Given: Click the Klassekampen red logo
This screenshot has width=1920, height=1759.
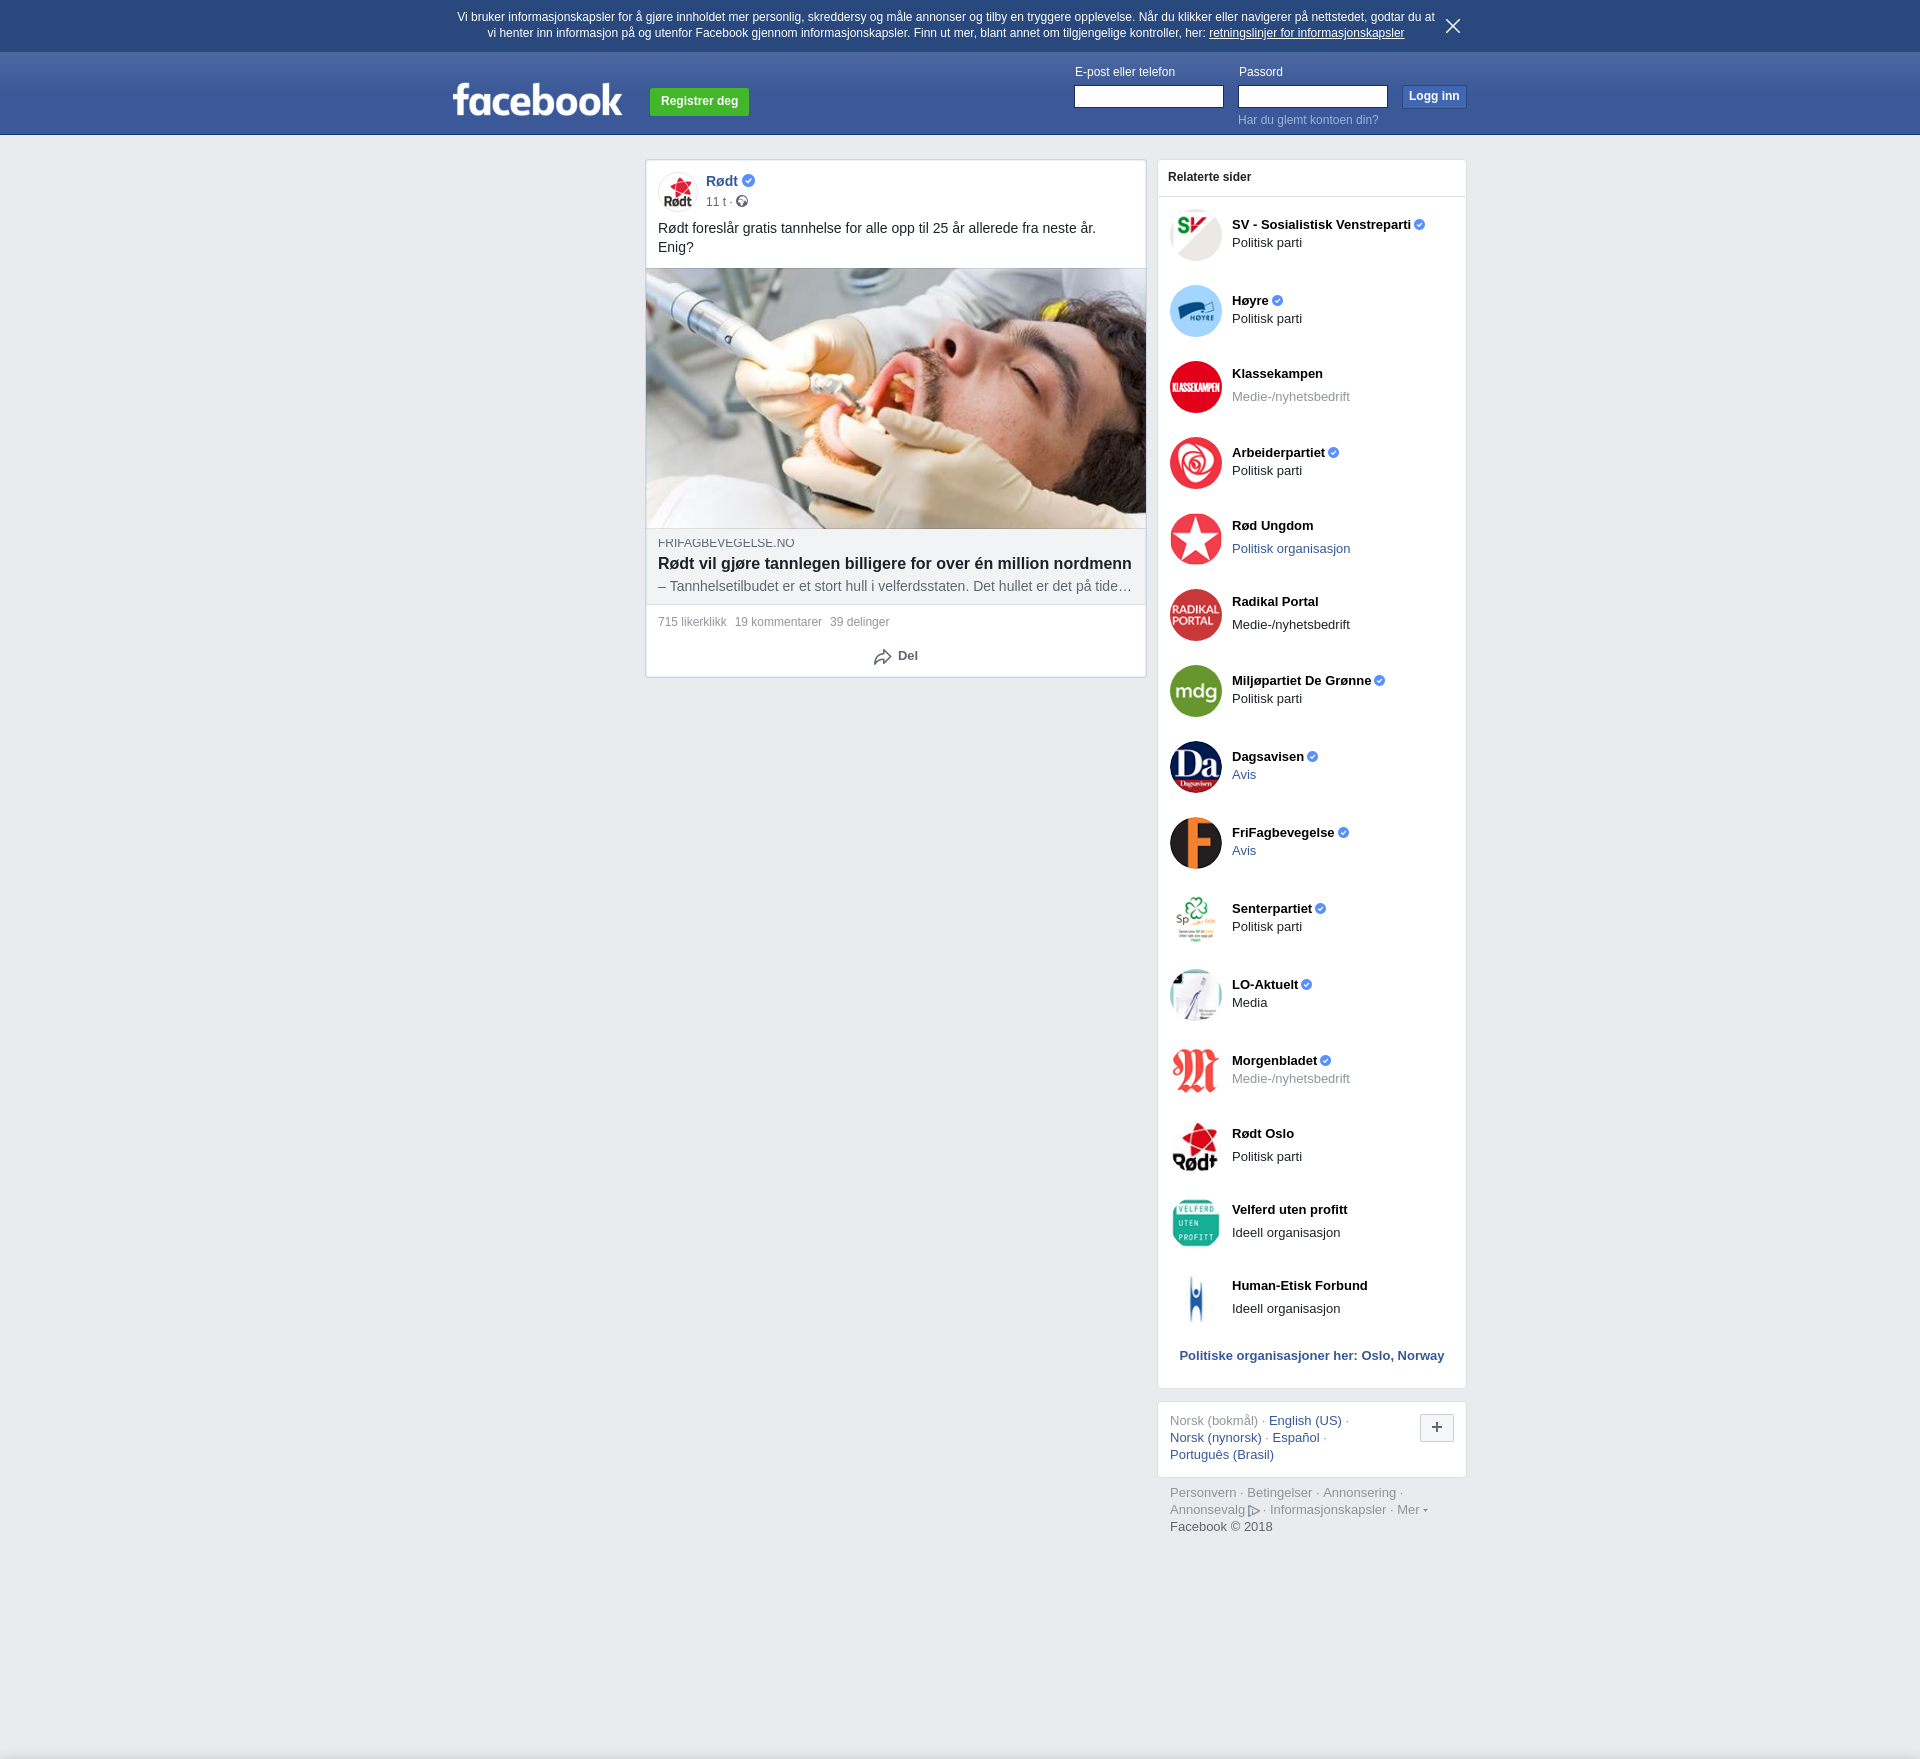Looking at the screenshot, I should coord(1196,387).
